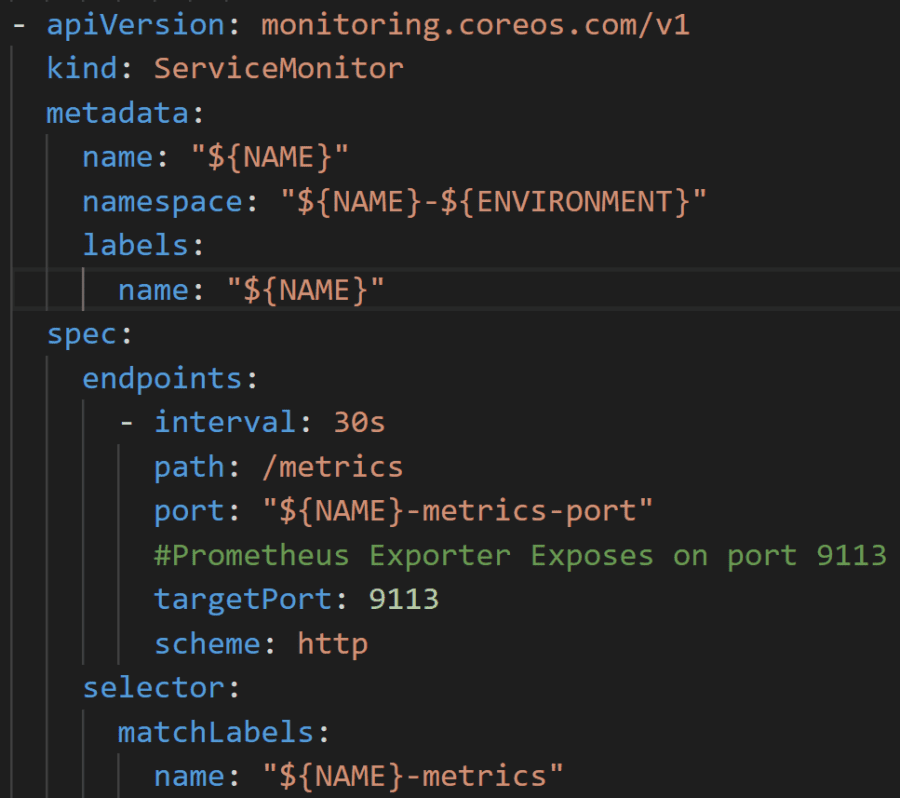Place cursor in highlighted labels name line

456,289
